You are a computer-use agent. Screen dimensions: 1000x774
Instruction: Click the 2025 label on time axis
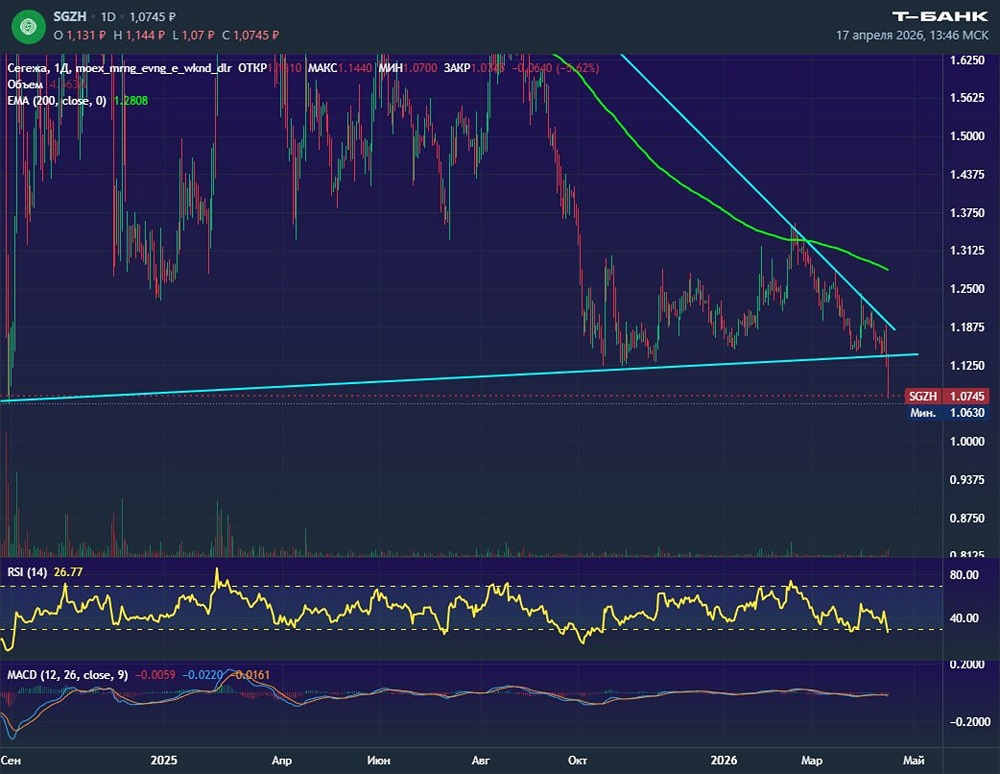pos(164,760)
